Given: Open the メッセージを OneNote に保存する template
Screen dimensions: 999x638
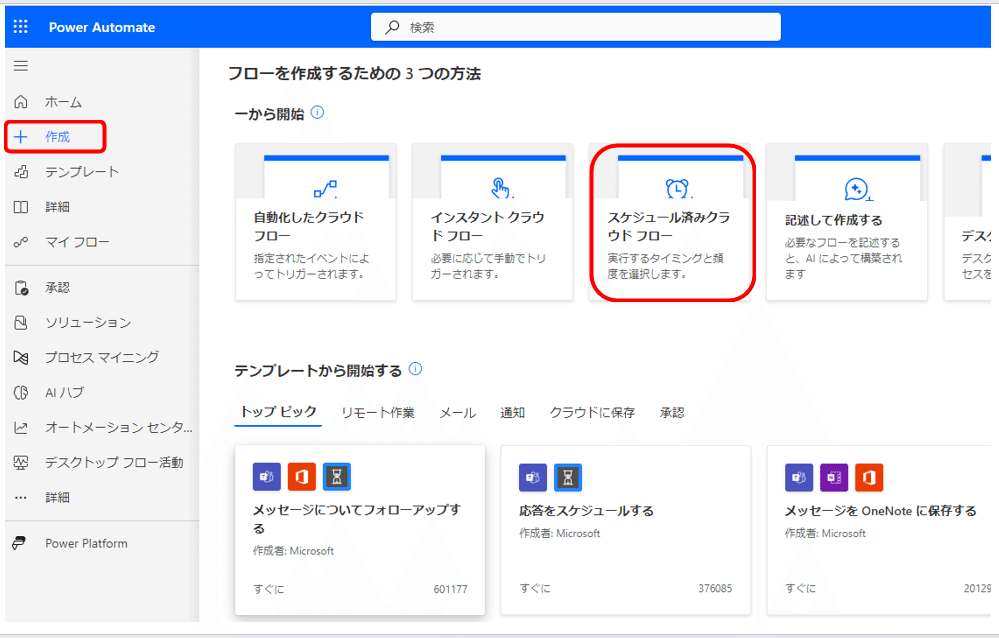Looking at the screenshot, I should pos(879,530).
